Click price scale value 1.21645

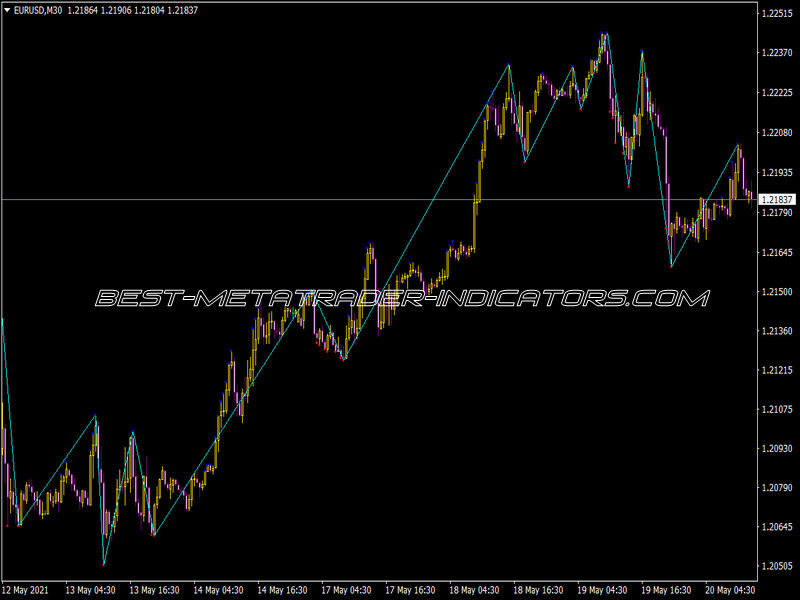tap(777, 253)
